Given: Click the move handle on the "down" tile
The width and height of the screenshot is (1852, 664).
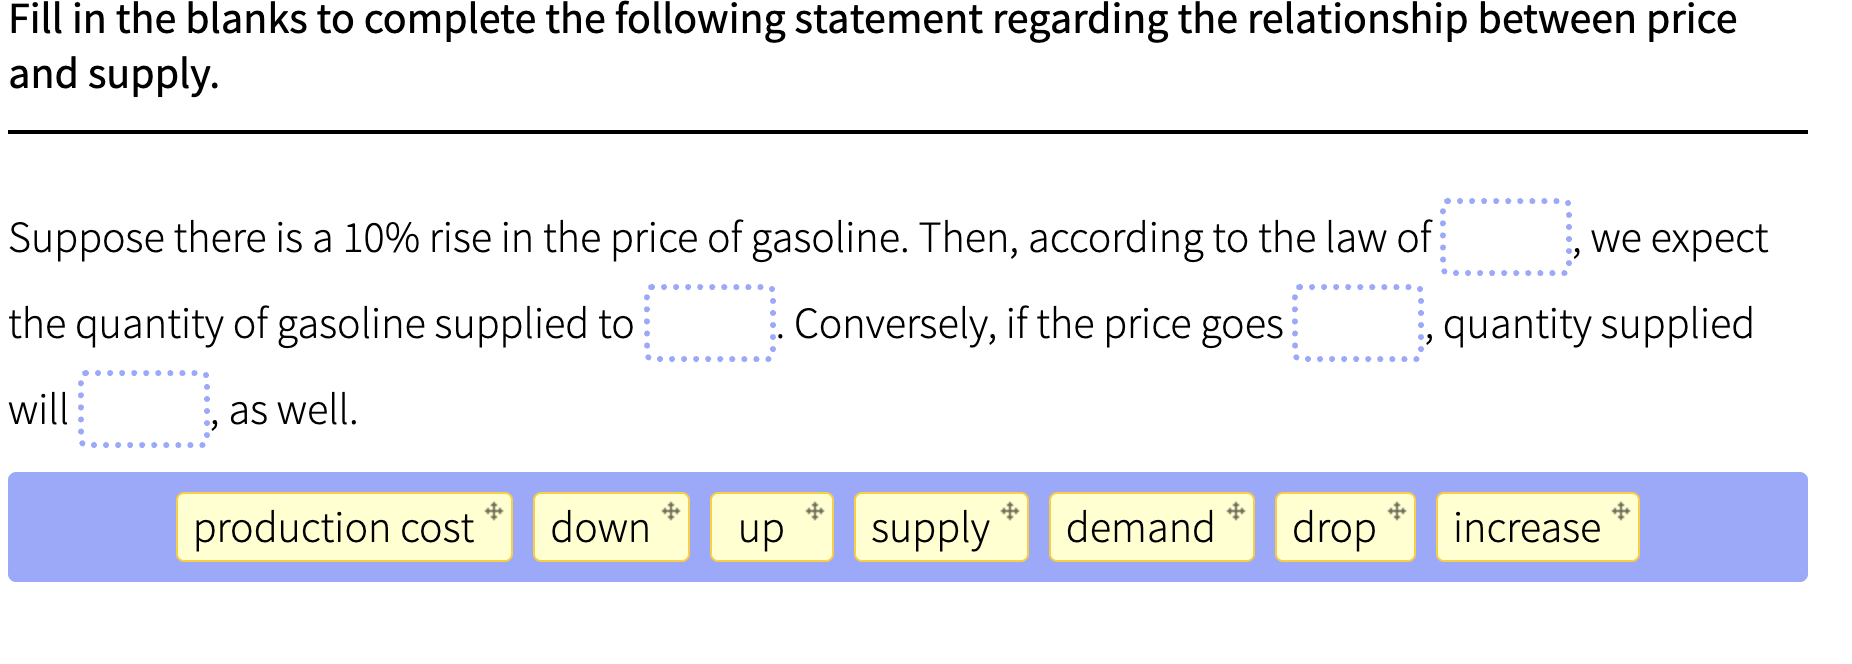Looking at the screenshot, I should coord(671,509).
